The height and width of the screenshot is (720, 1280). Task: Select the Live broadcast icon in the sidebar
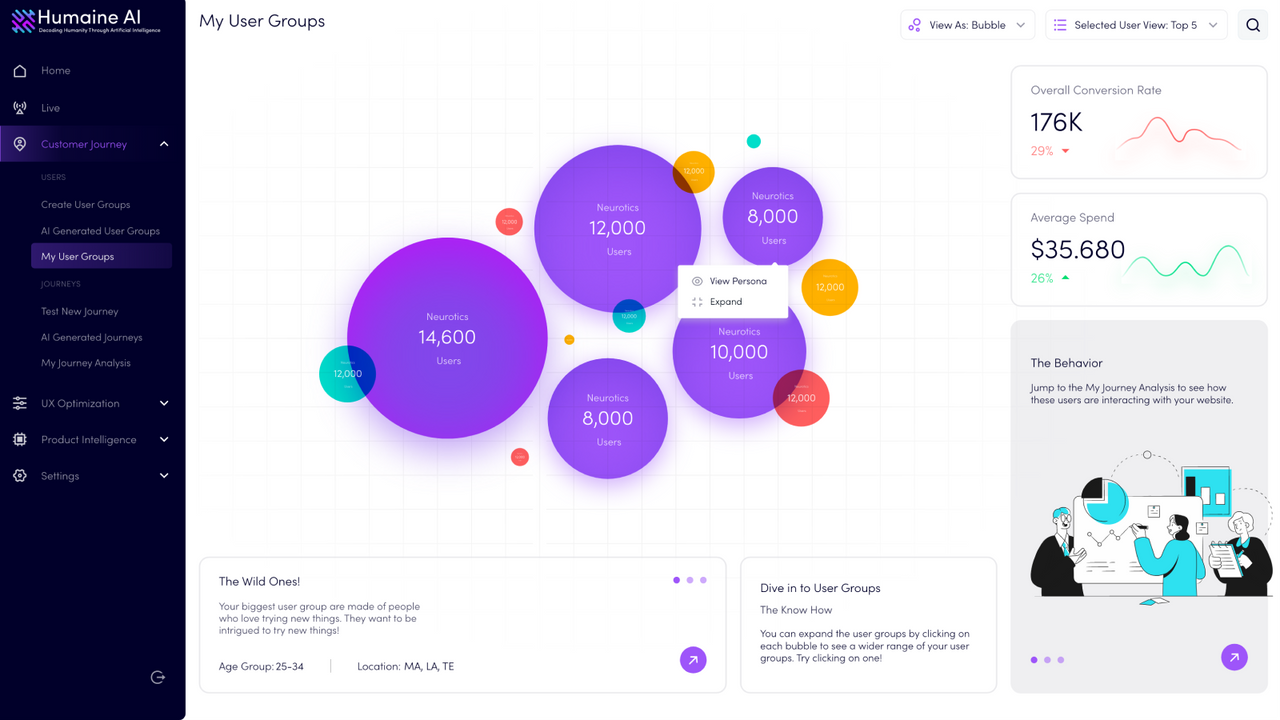click(x=19, y=107)
